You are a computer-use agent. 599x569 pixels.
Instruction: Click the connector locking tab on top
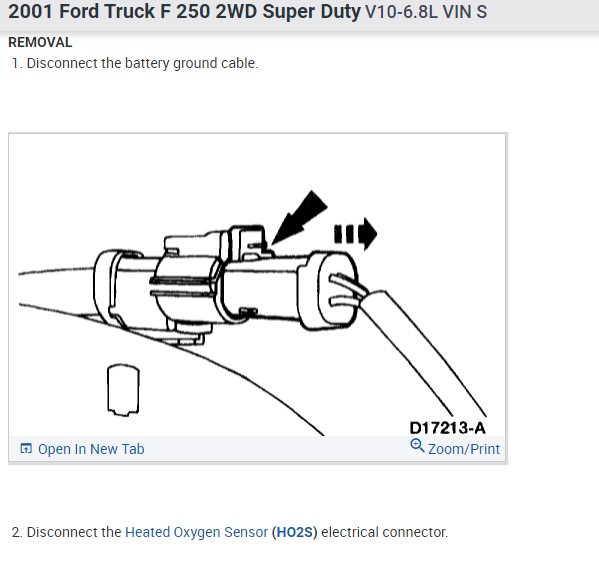[246, 243]
